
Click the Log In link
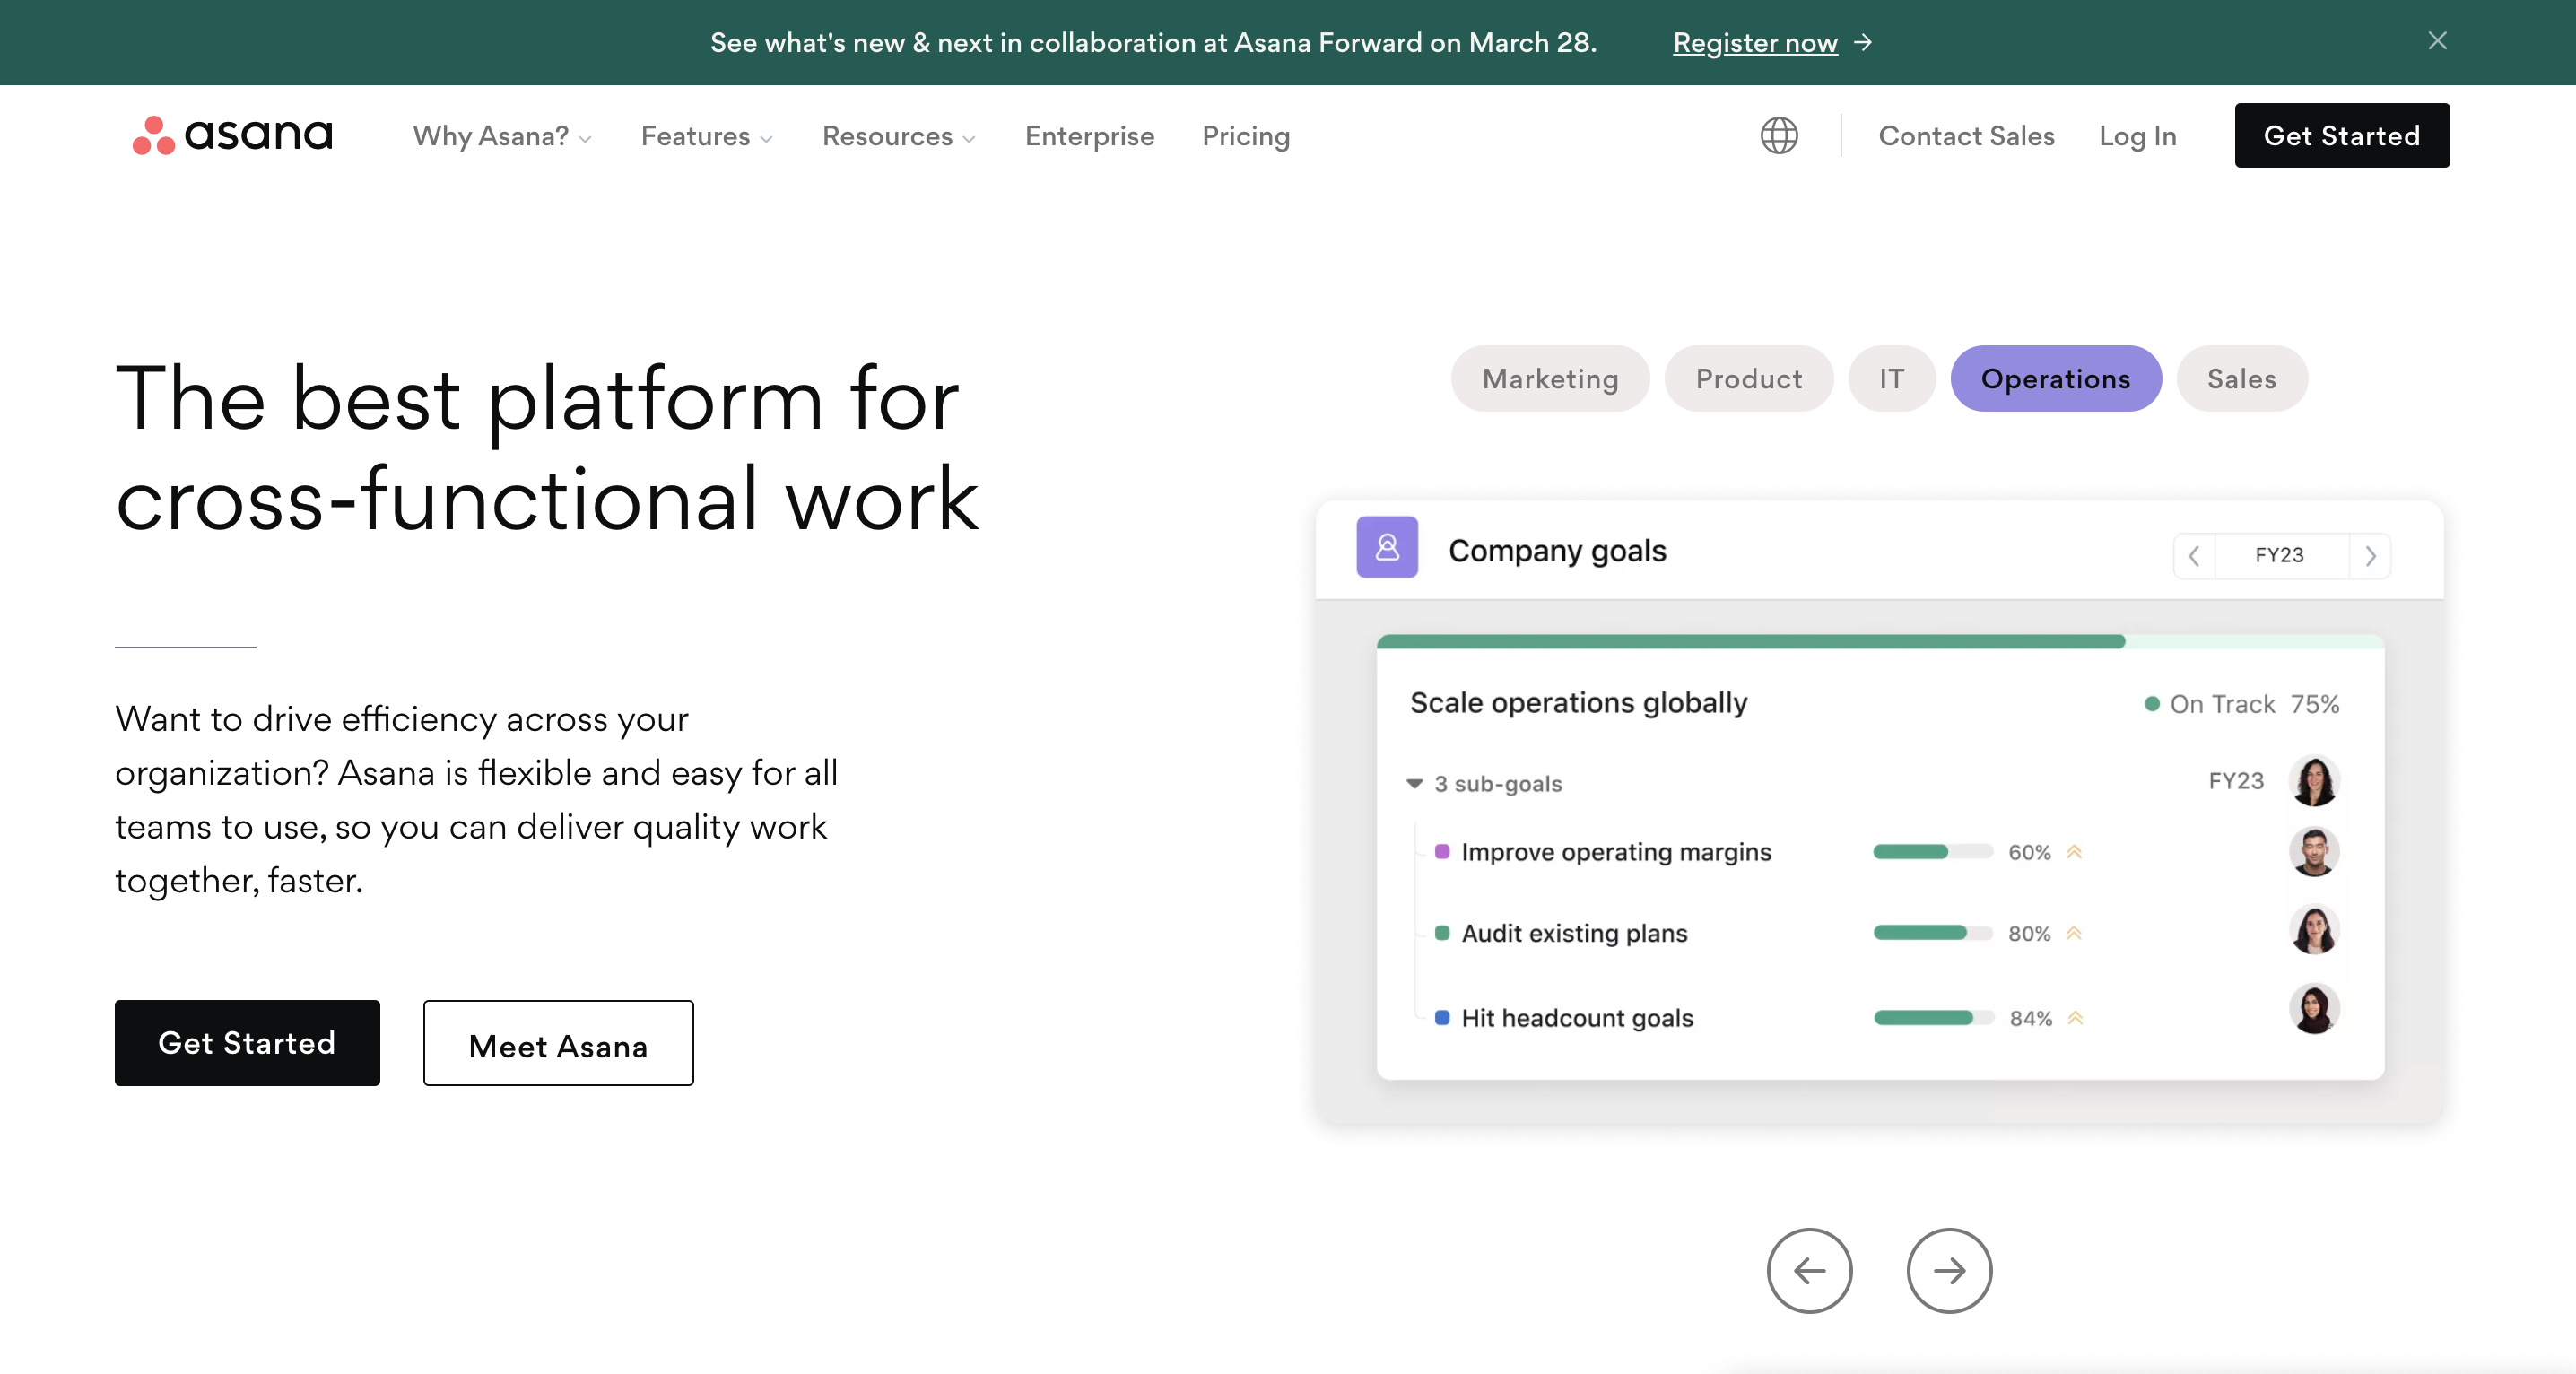[2137, 136]
